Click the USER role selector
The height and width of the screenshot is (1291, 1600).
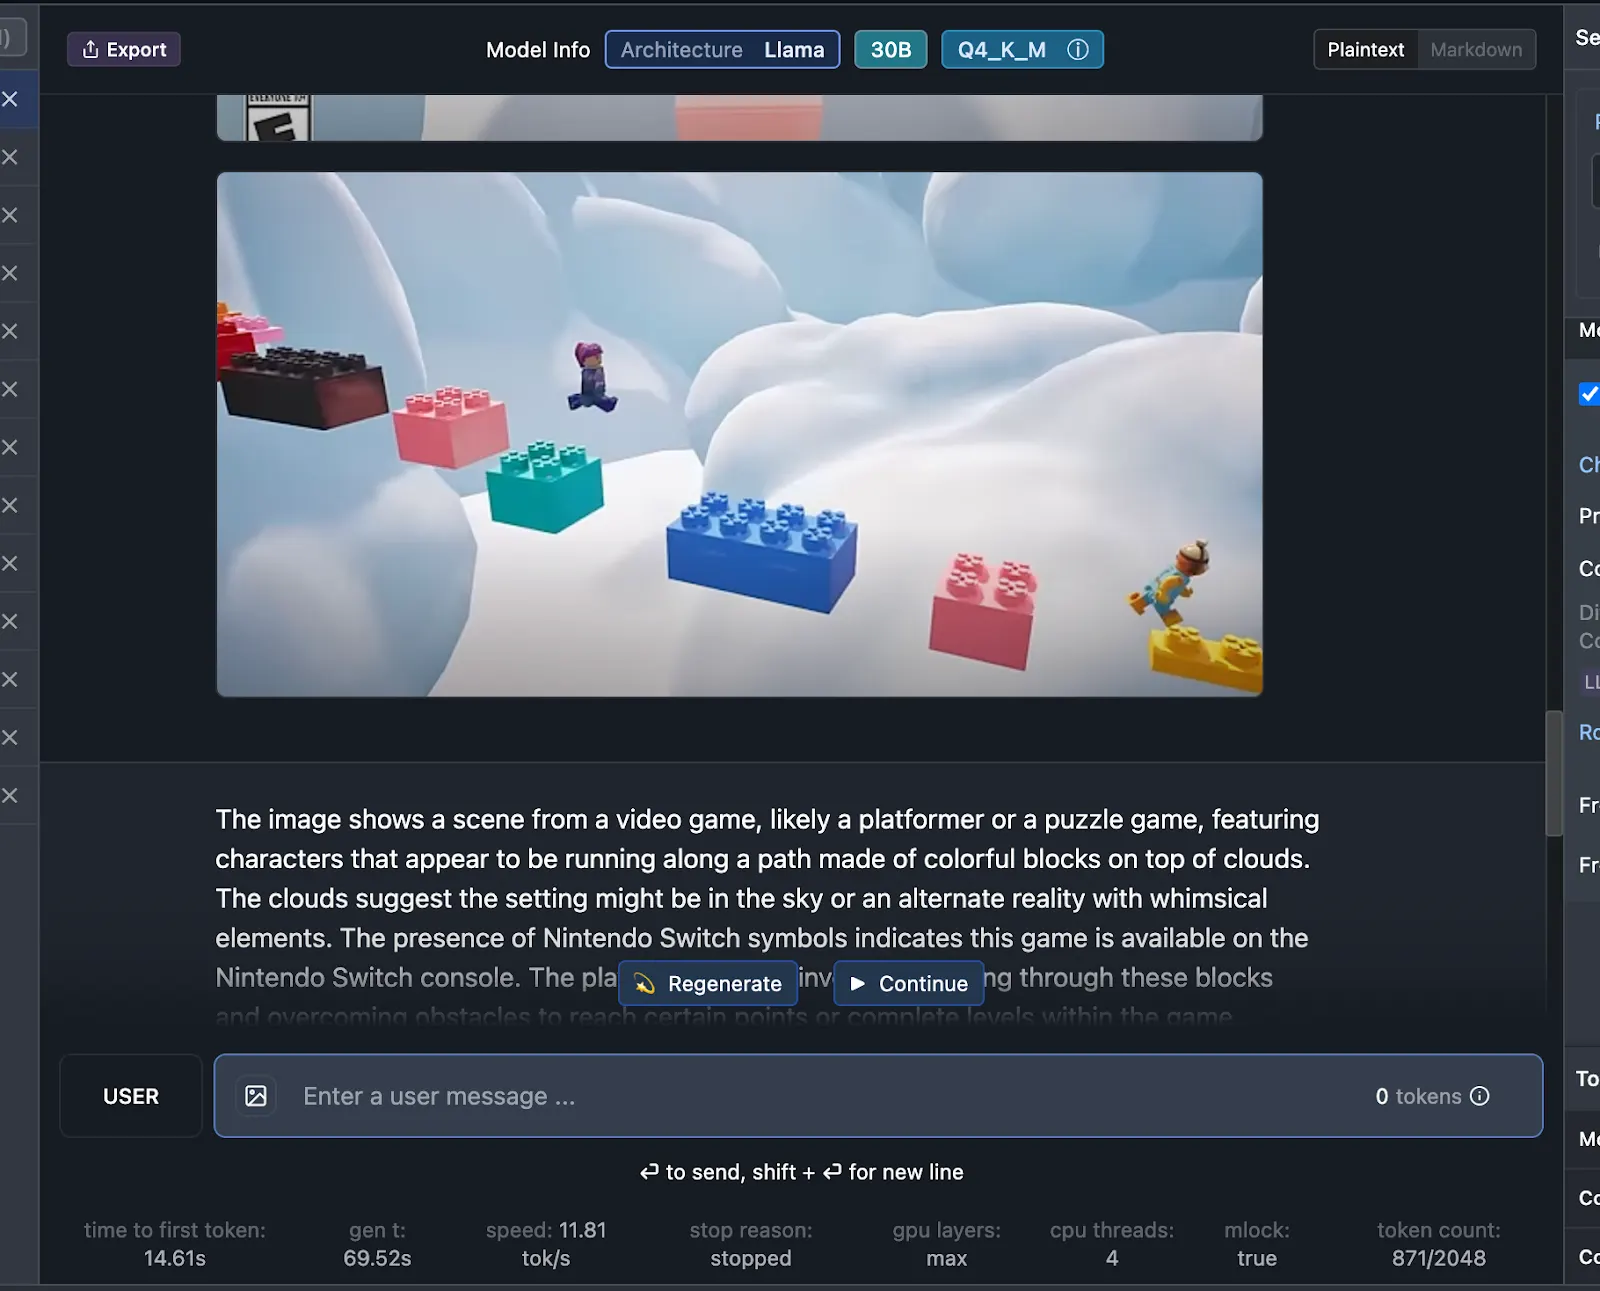coord(131,1096)
